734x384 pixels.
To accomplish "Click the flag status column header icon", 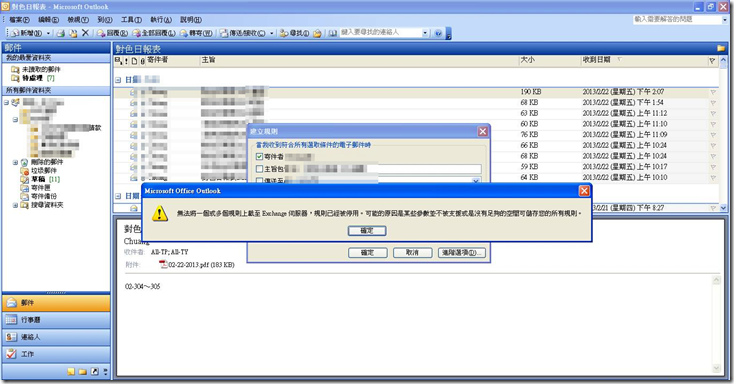I will coord(712,61).
